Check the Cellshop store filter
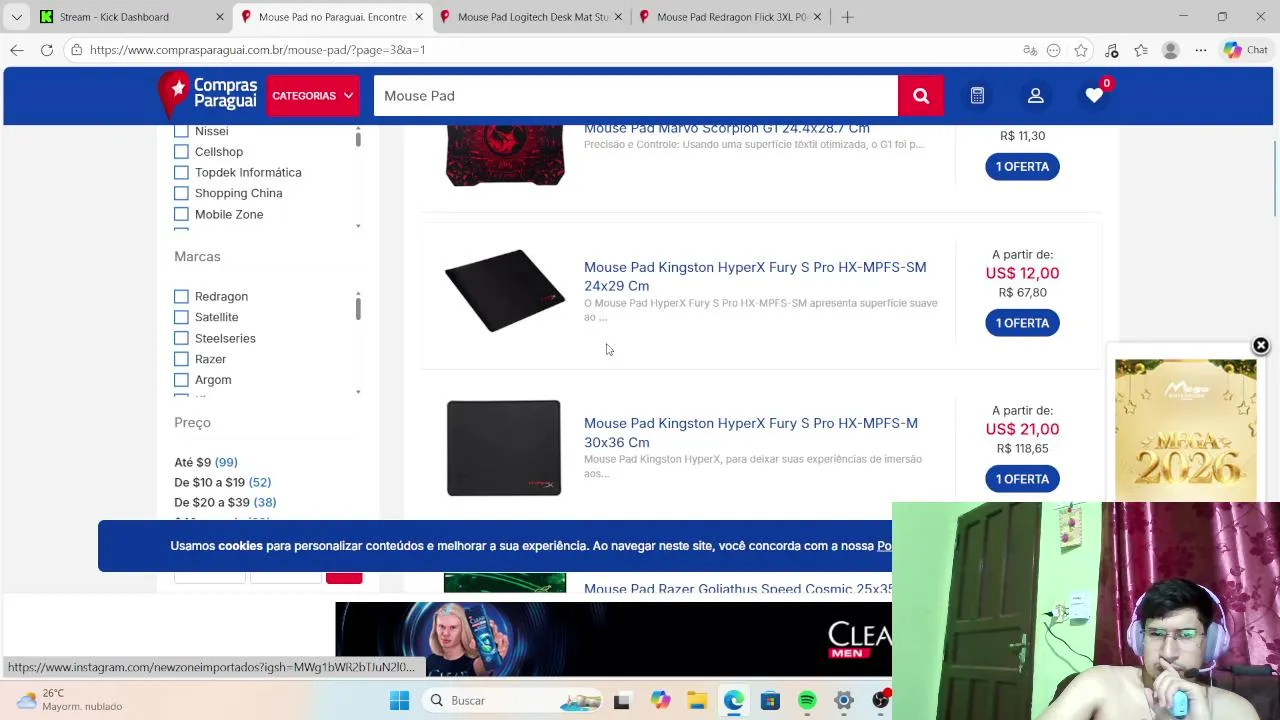 (181, 152)
